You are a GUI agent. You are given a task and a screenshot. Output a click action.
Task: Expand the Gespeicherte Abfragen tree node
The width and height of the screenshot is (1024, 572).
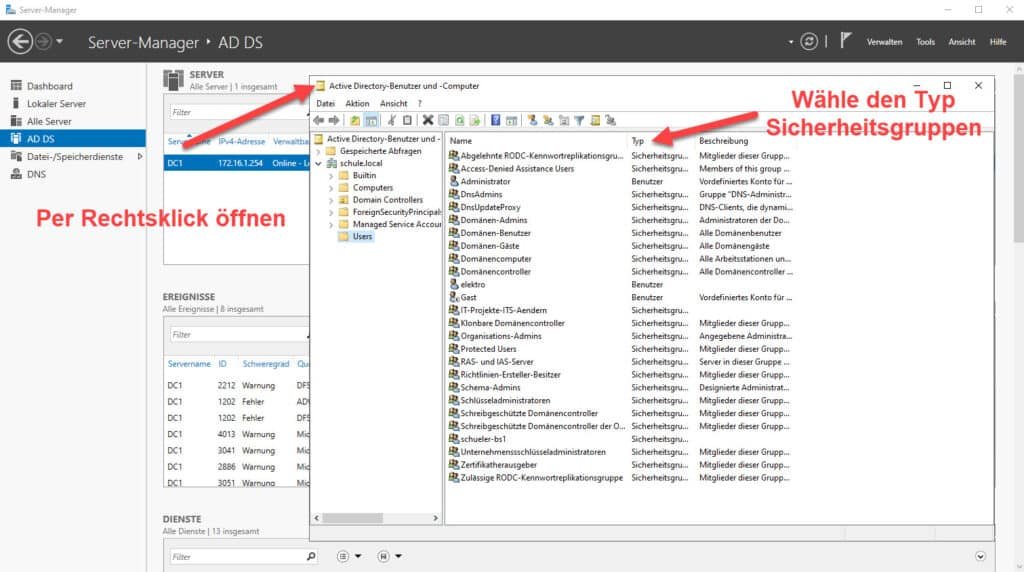pyautogui.click(x=319, y=151)
